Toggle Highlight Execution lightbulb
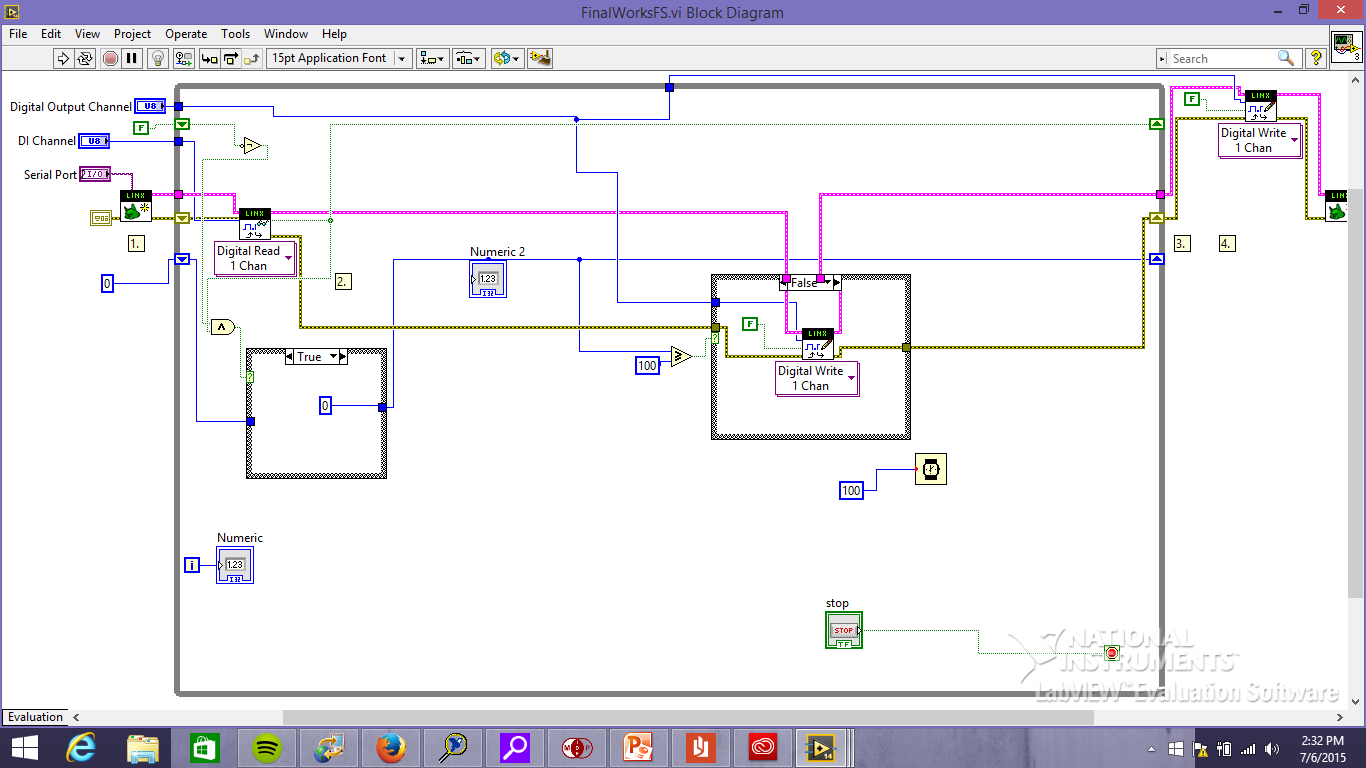Image resolution: width=1366 pixels, height=768 pixels. pos(157,58)
